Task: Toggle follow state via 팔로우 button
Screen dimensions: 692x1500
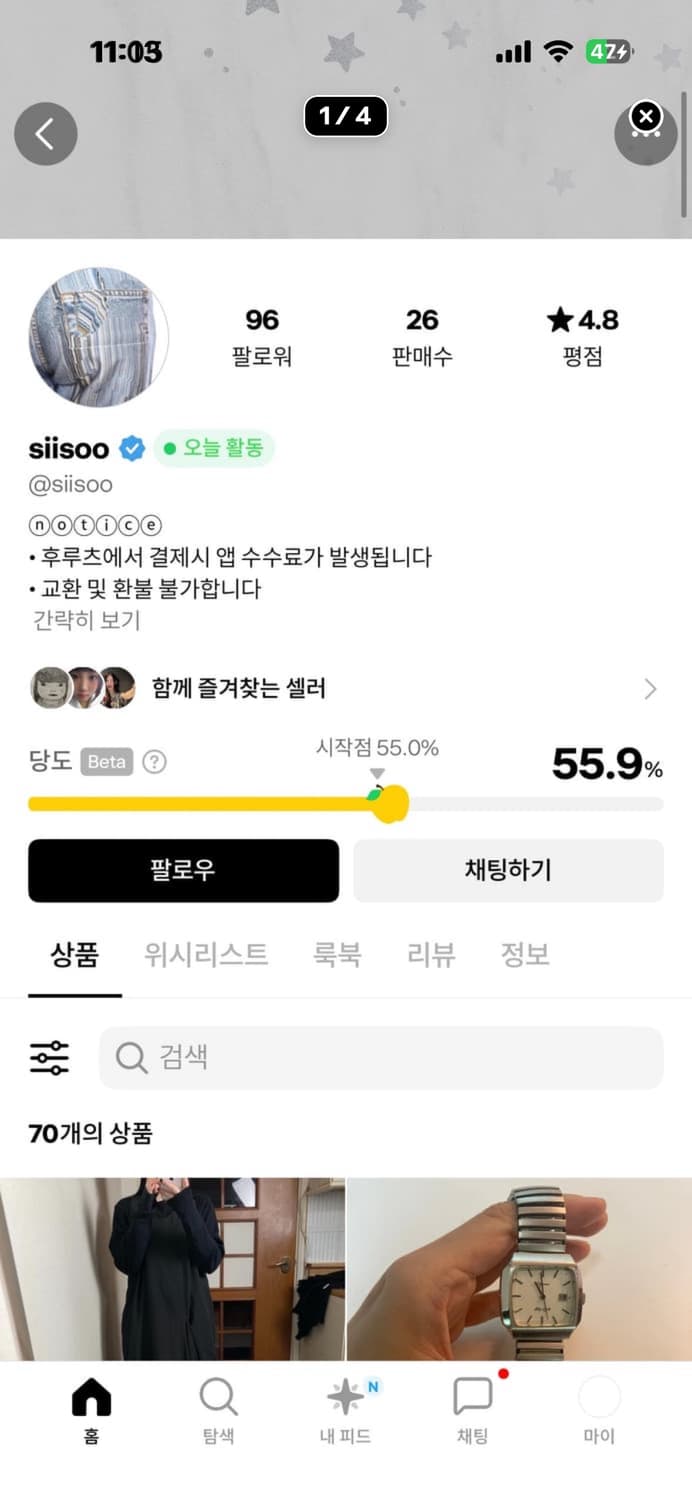Action: pyautogui.click(x=183, y=871)
